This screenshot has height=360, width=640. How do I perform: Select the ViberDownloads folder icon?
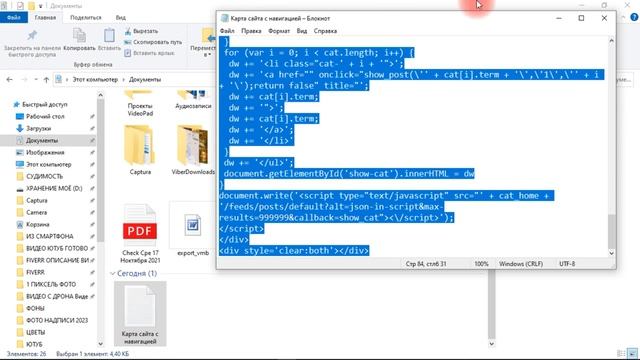coord(193,145)
